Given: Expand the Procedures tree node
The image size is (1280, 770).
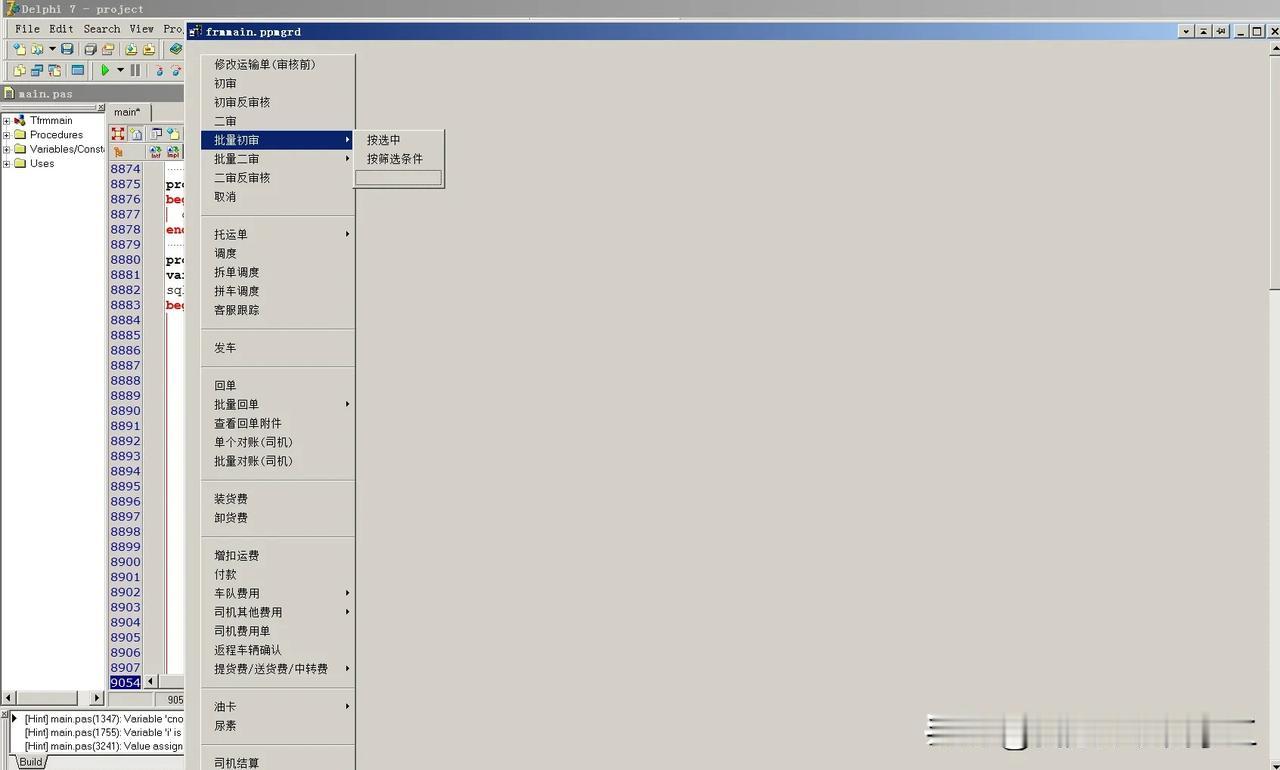Looking at the screenshot, I should (x=6, y=135).
